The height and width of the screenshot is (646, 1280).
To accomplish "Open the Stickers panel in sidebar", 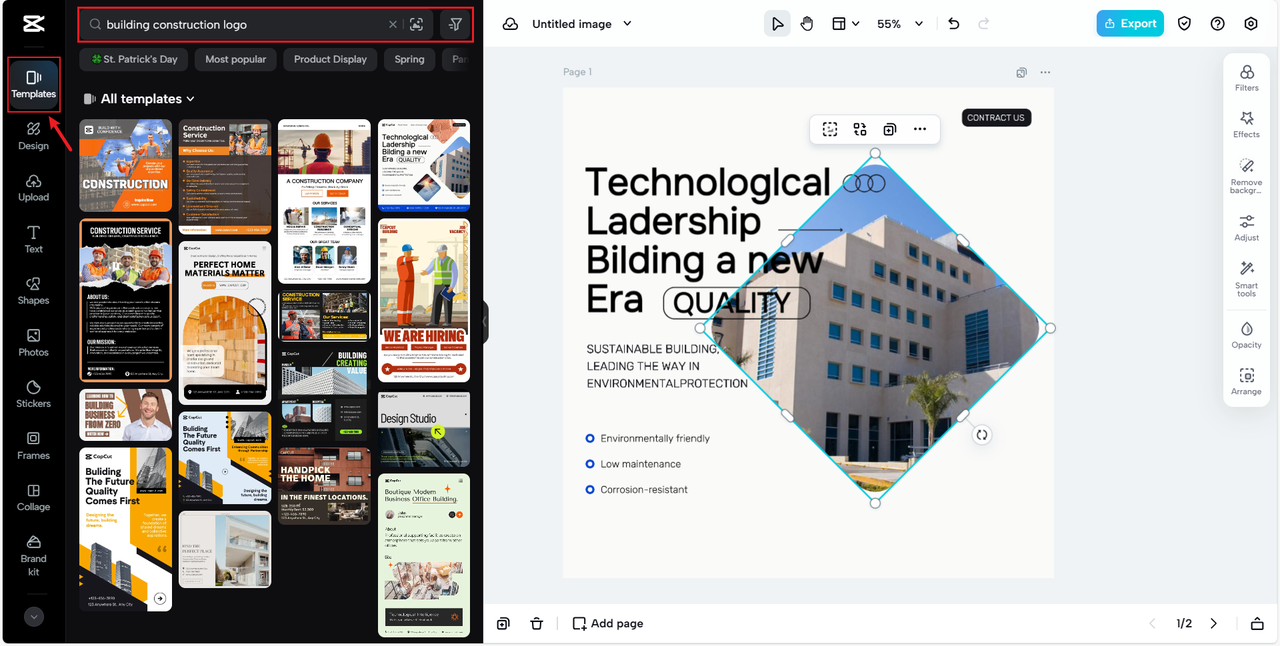I will pyautogui.click(x=33, y=393).
